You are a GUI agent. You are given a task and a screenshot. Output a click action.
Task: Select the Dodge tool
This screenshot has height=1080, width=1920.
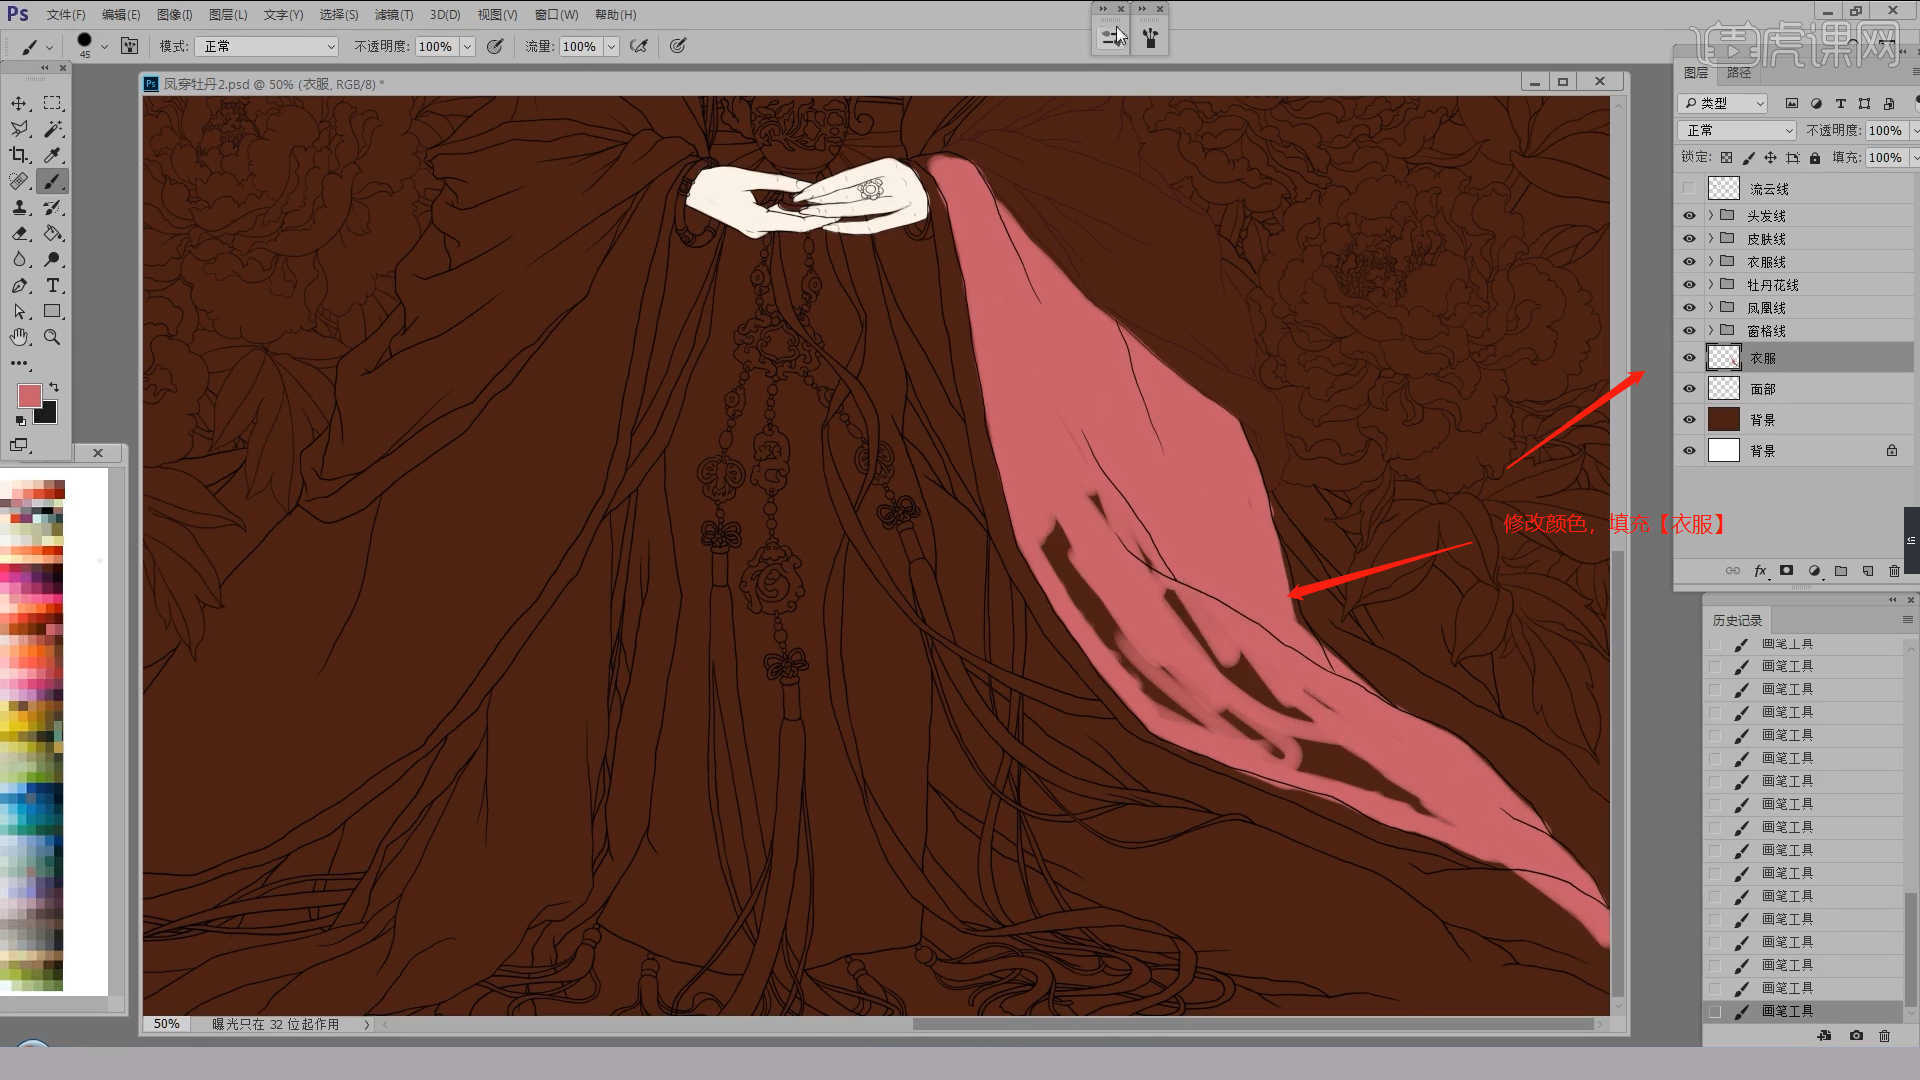click(x=53, y=259)
